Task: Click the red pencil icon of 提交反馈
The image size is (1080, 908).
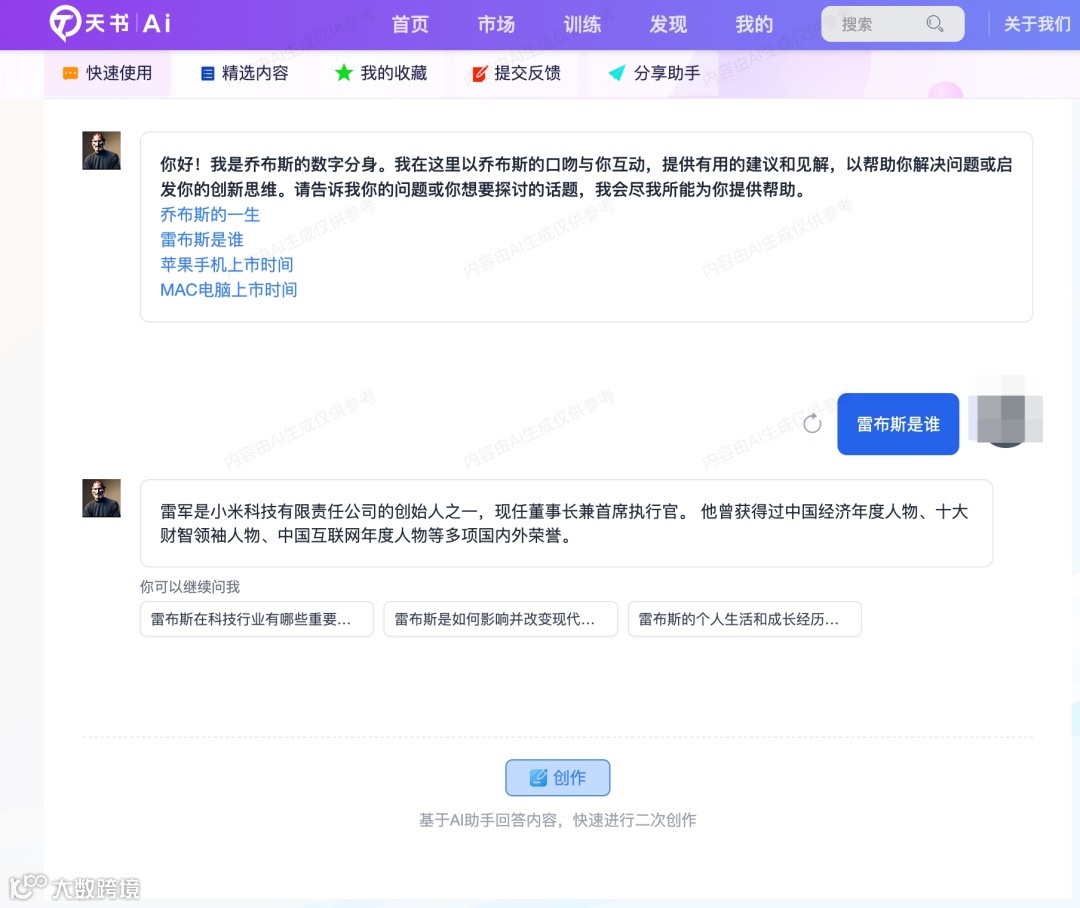Action: tap(479, 73)
